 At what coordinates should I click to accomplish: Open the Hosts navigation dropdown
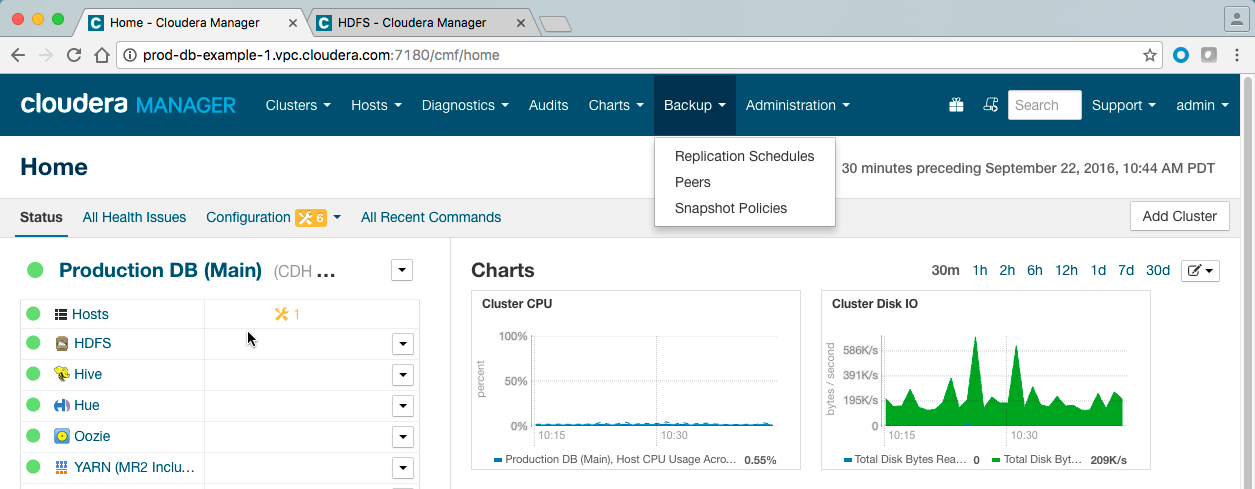[376, 105]
